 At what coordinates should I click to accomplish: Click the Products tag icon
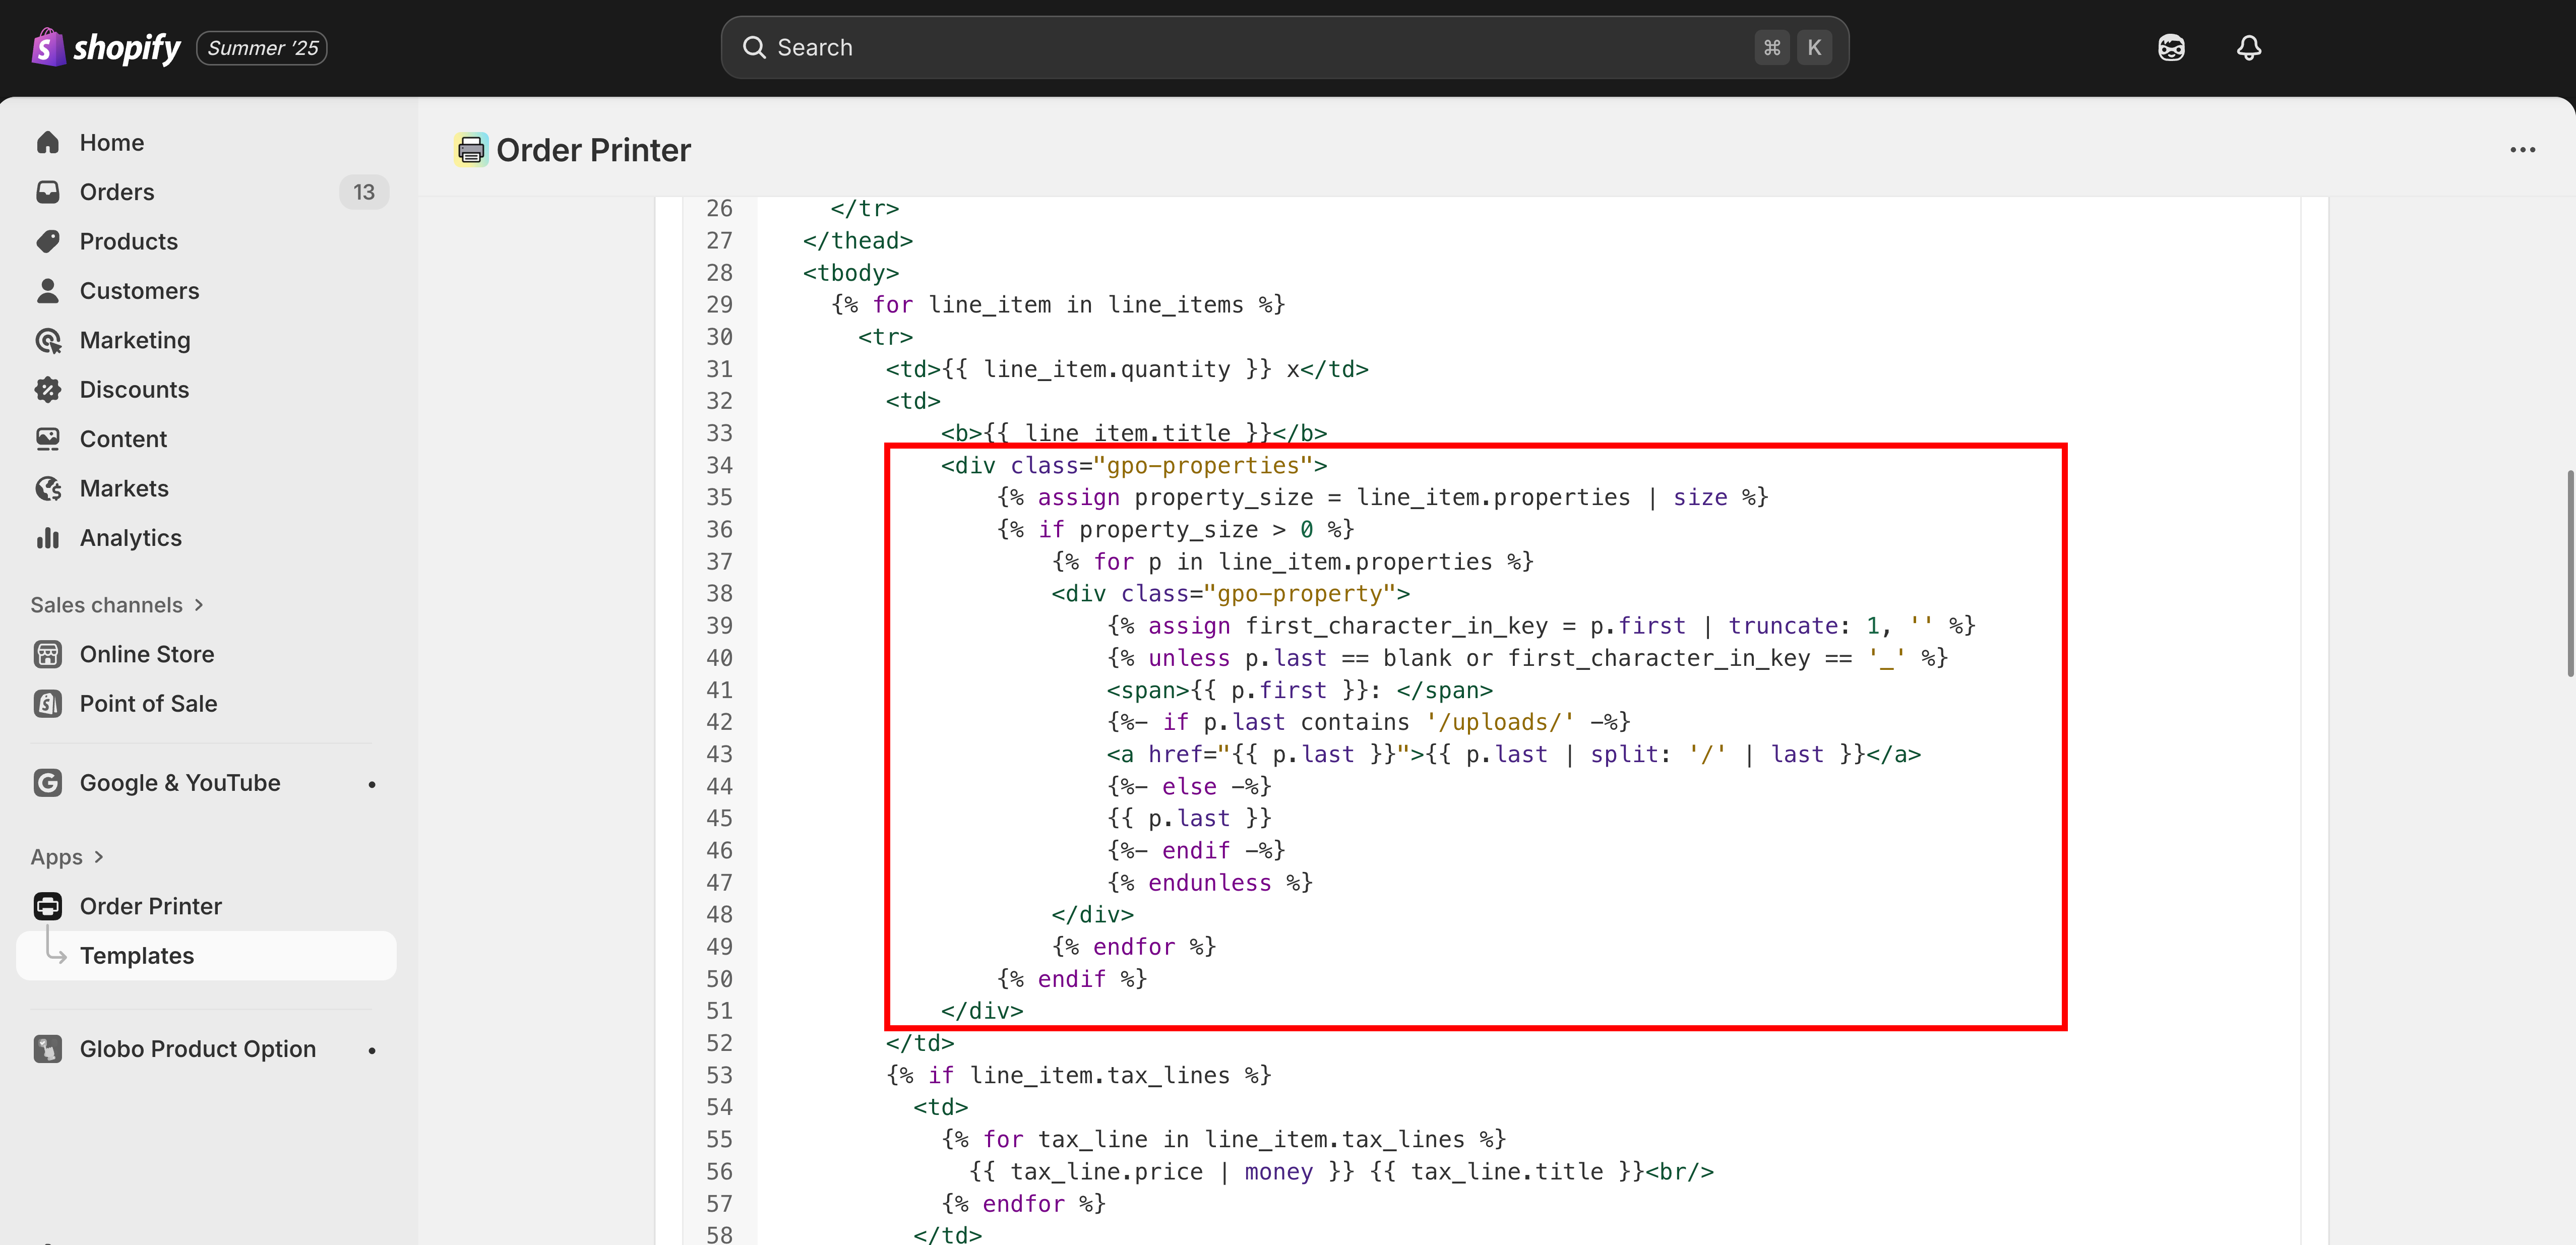48,241
